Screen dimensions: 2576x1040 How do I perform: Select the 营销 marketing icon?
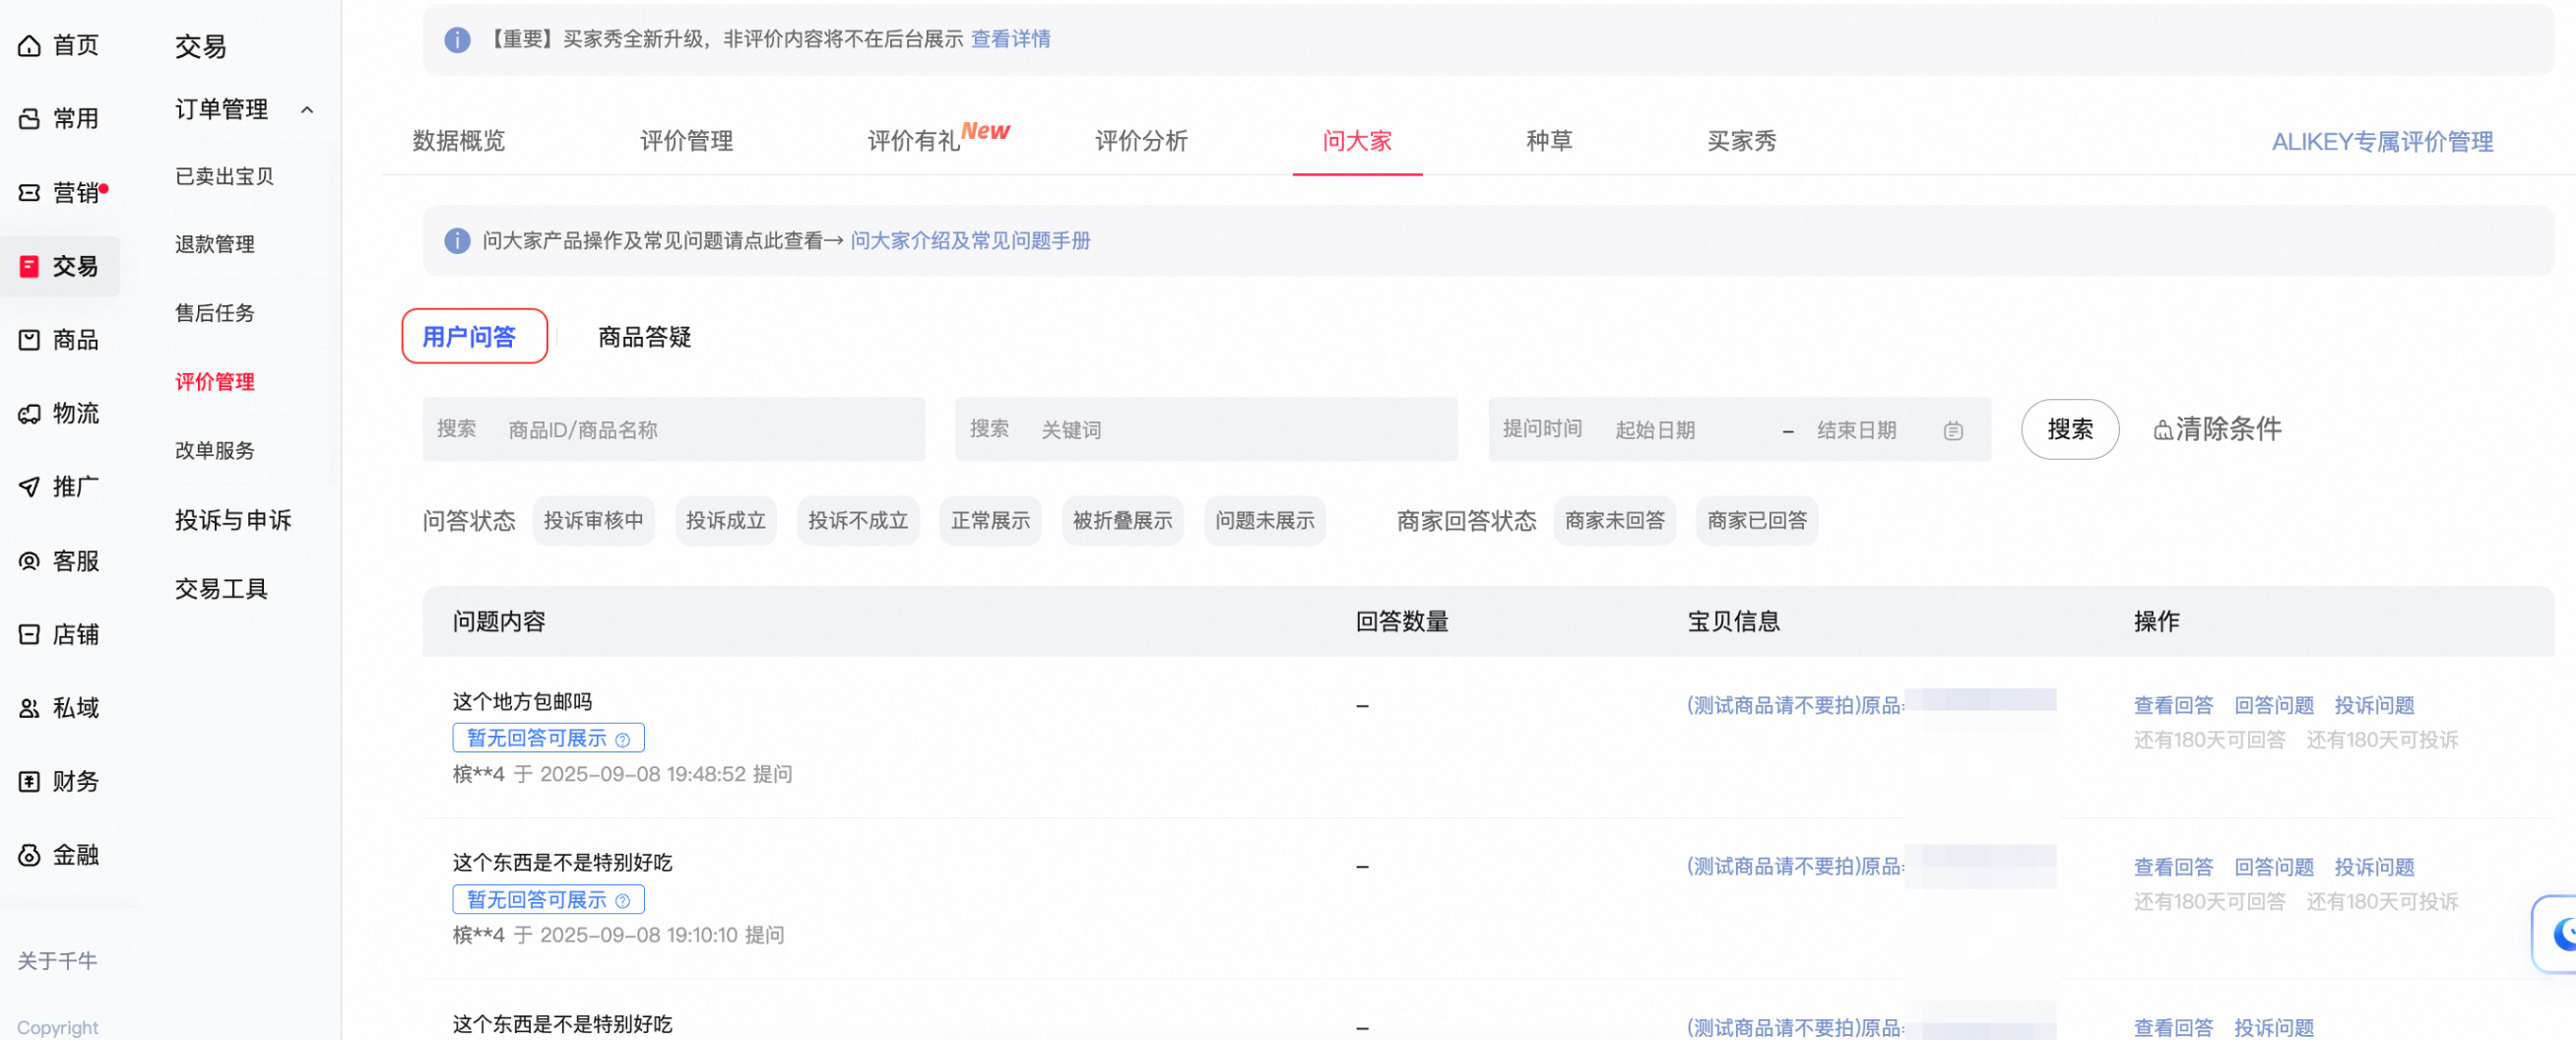tap(30, 193)
